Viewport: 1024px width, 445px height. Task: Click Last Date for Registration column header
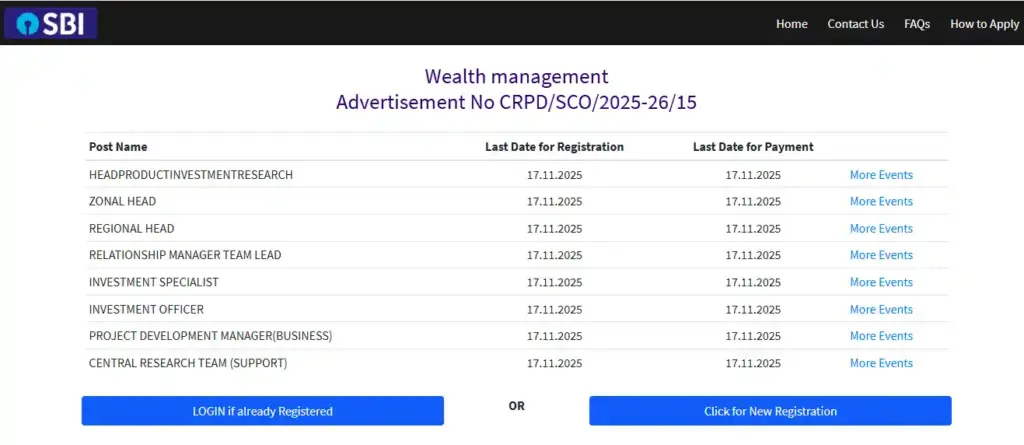click(554, 147)
